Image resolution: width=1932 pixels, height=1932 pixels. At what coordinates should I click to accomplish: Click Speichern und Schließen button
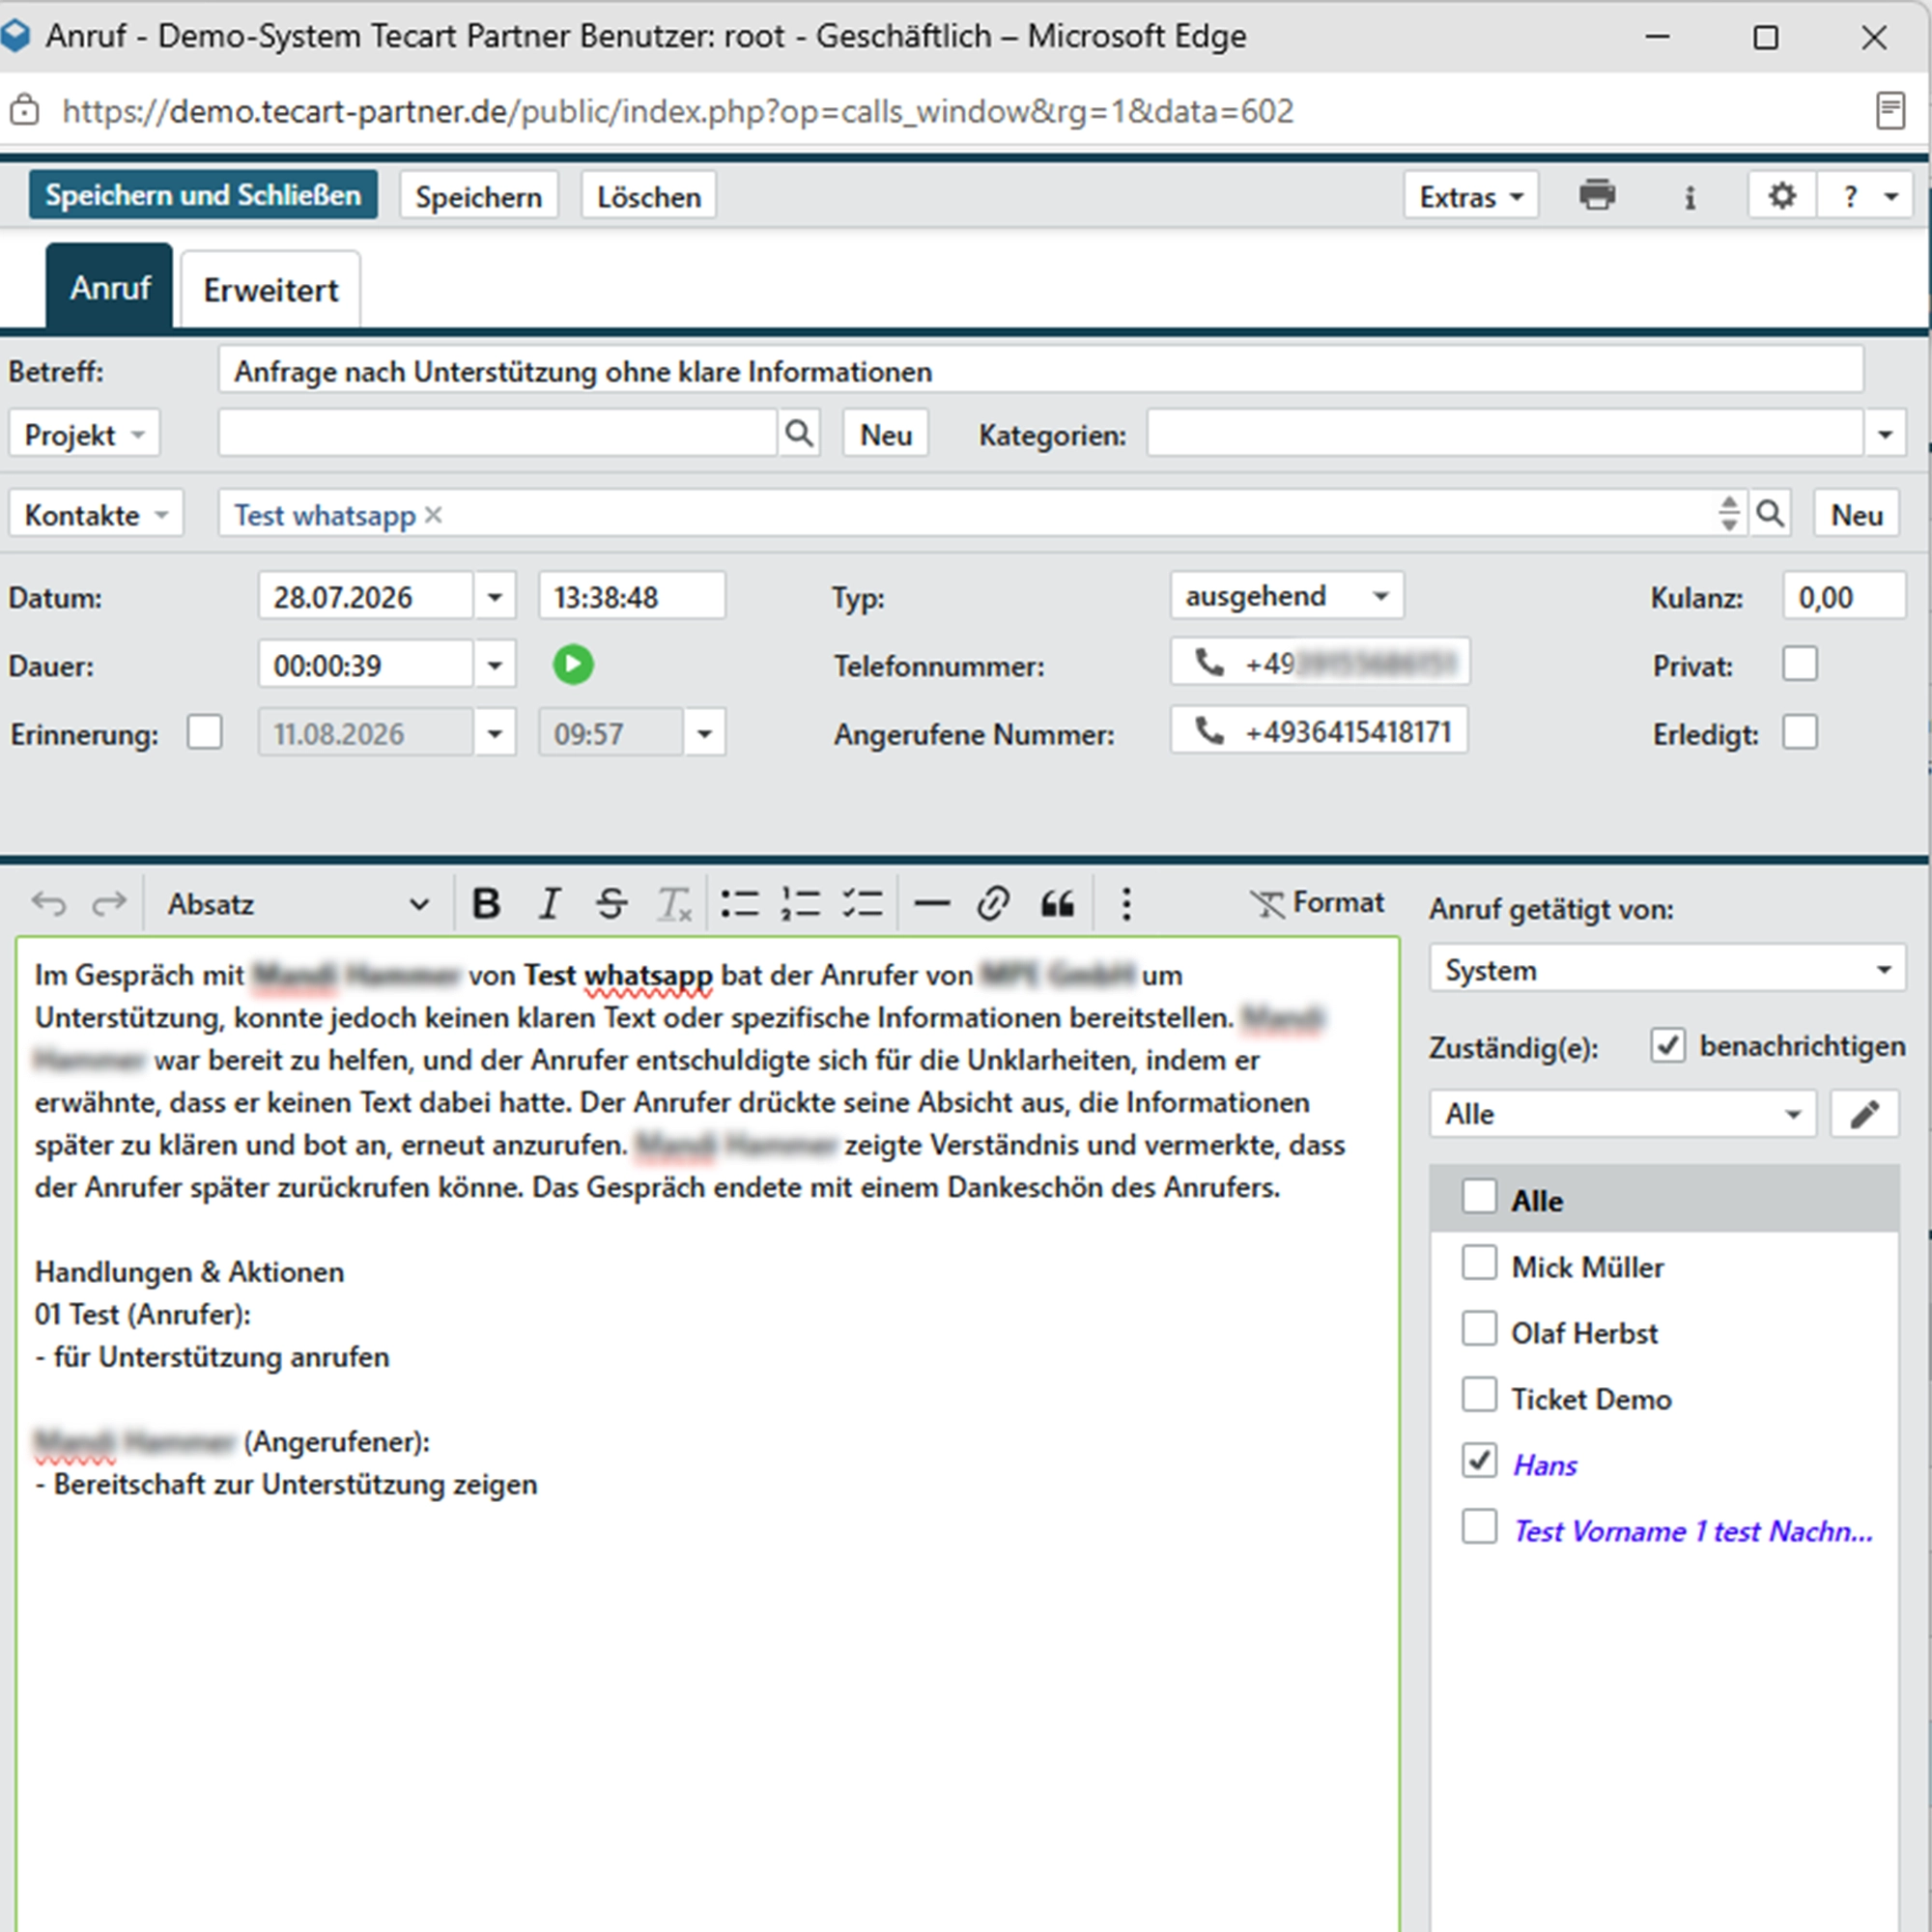[x=203, y=195]
